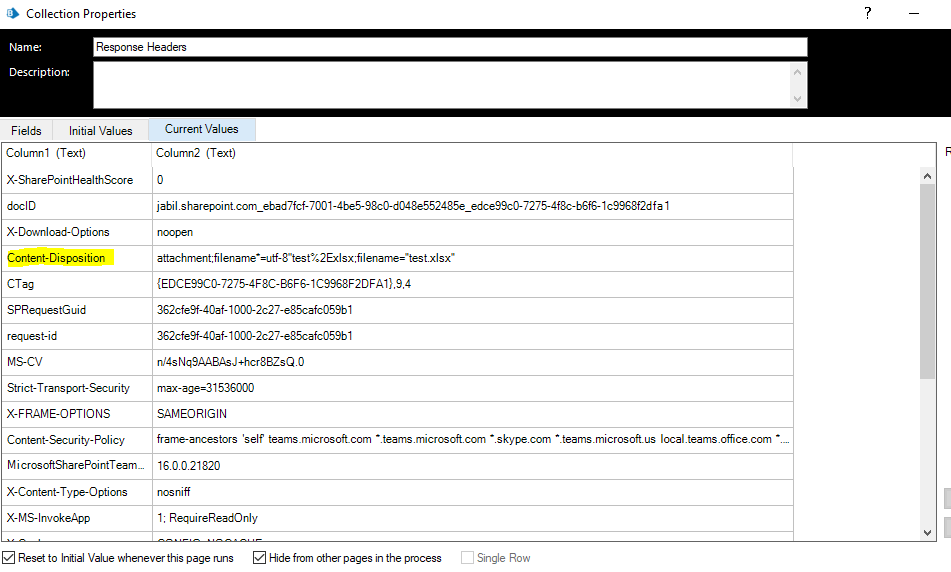The image size is (951, 572).
Task: Select the Current Values tab
Action: click(202, 129)
